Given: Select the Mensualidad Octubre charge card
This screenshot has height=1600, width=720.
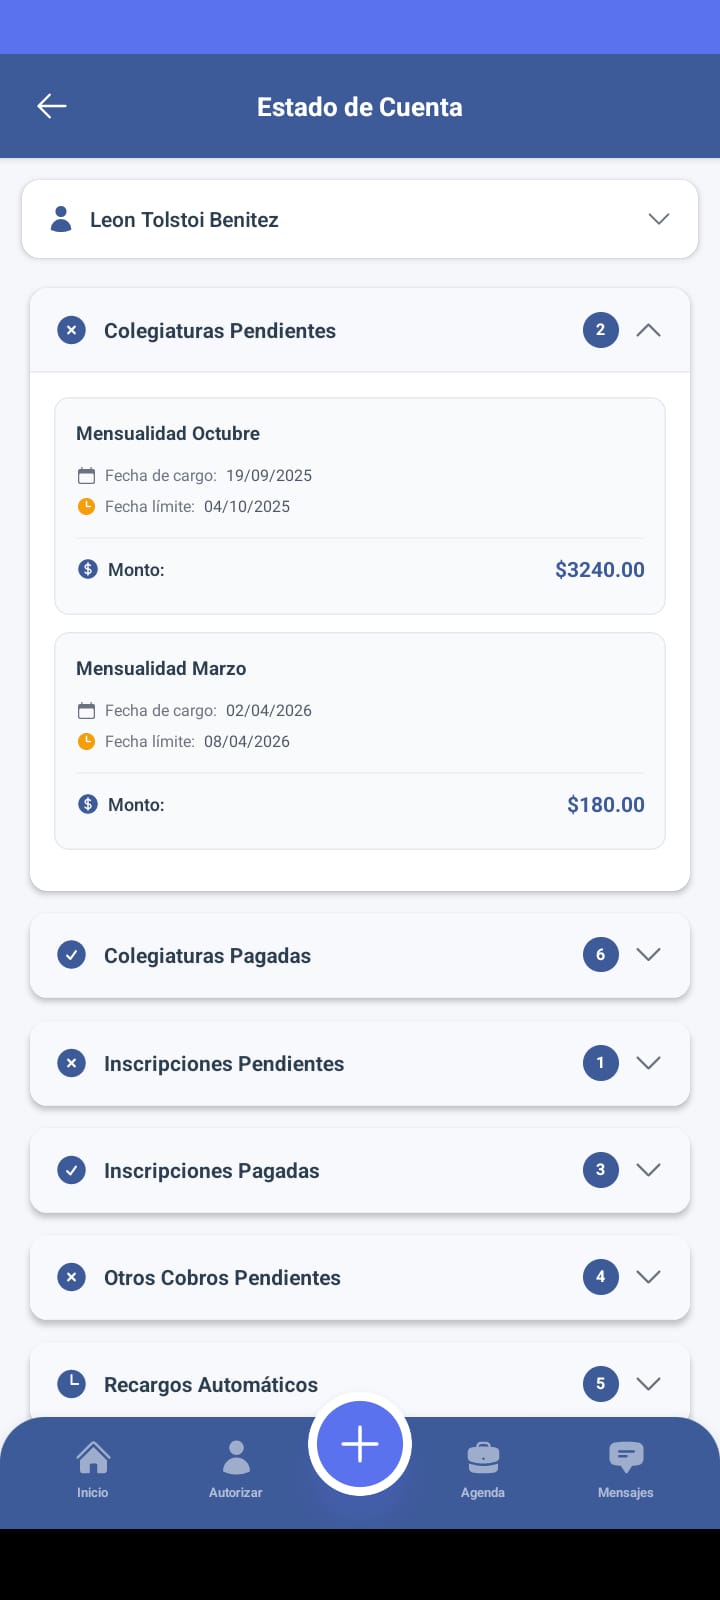Looking at the screenshot, I should [x=360, y=505].
